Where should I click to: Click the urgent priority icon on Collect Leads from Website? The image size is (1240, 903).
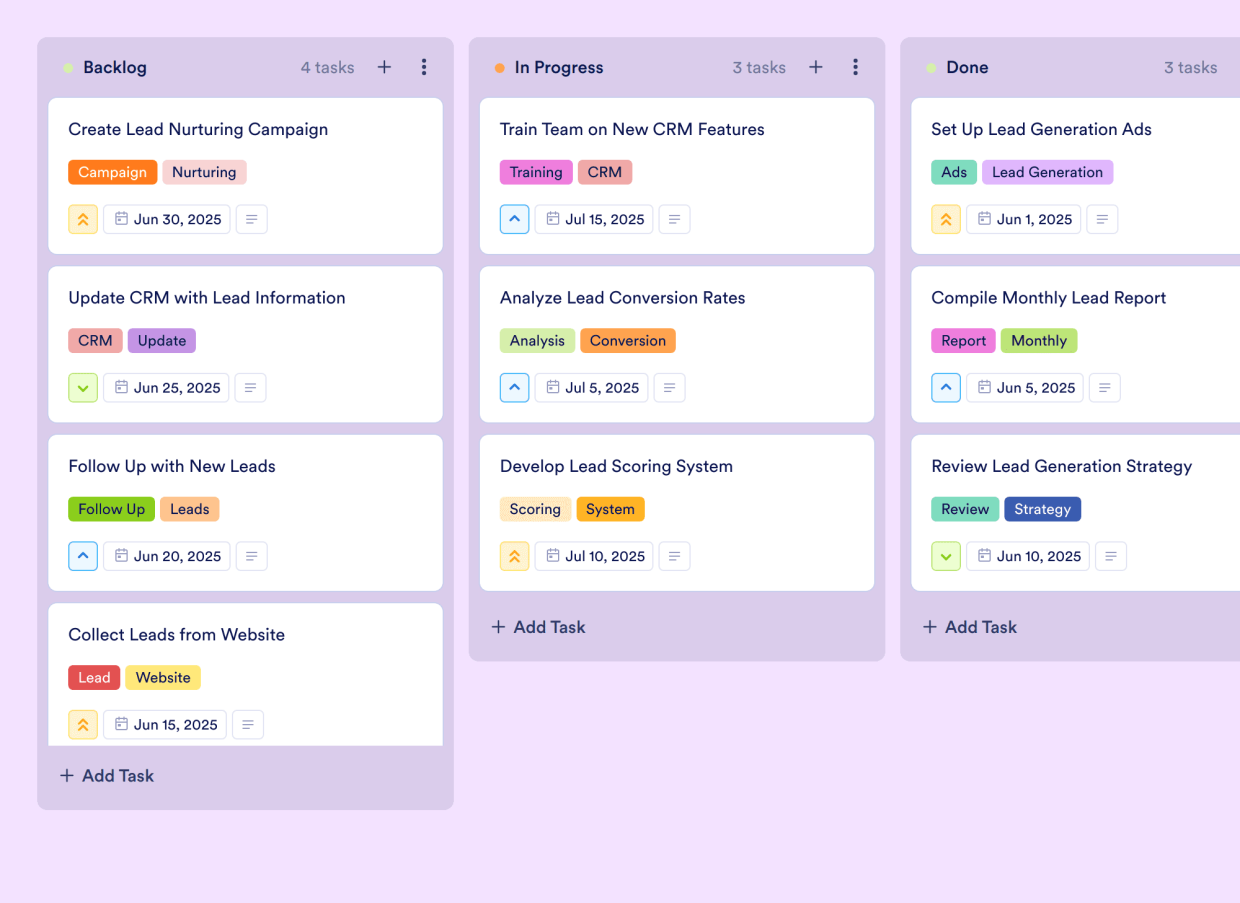click(x=83, y=724)
